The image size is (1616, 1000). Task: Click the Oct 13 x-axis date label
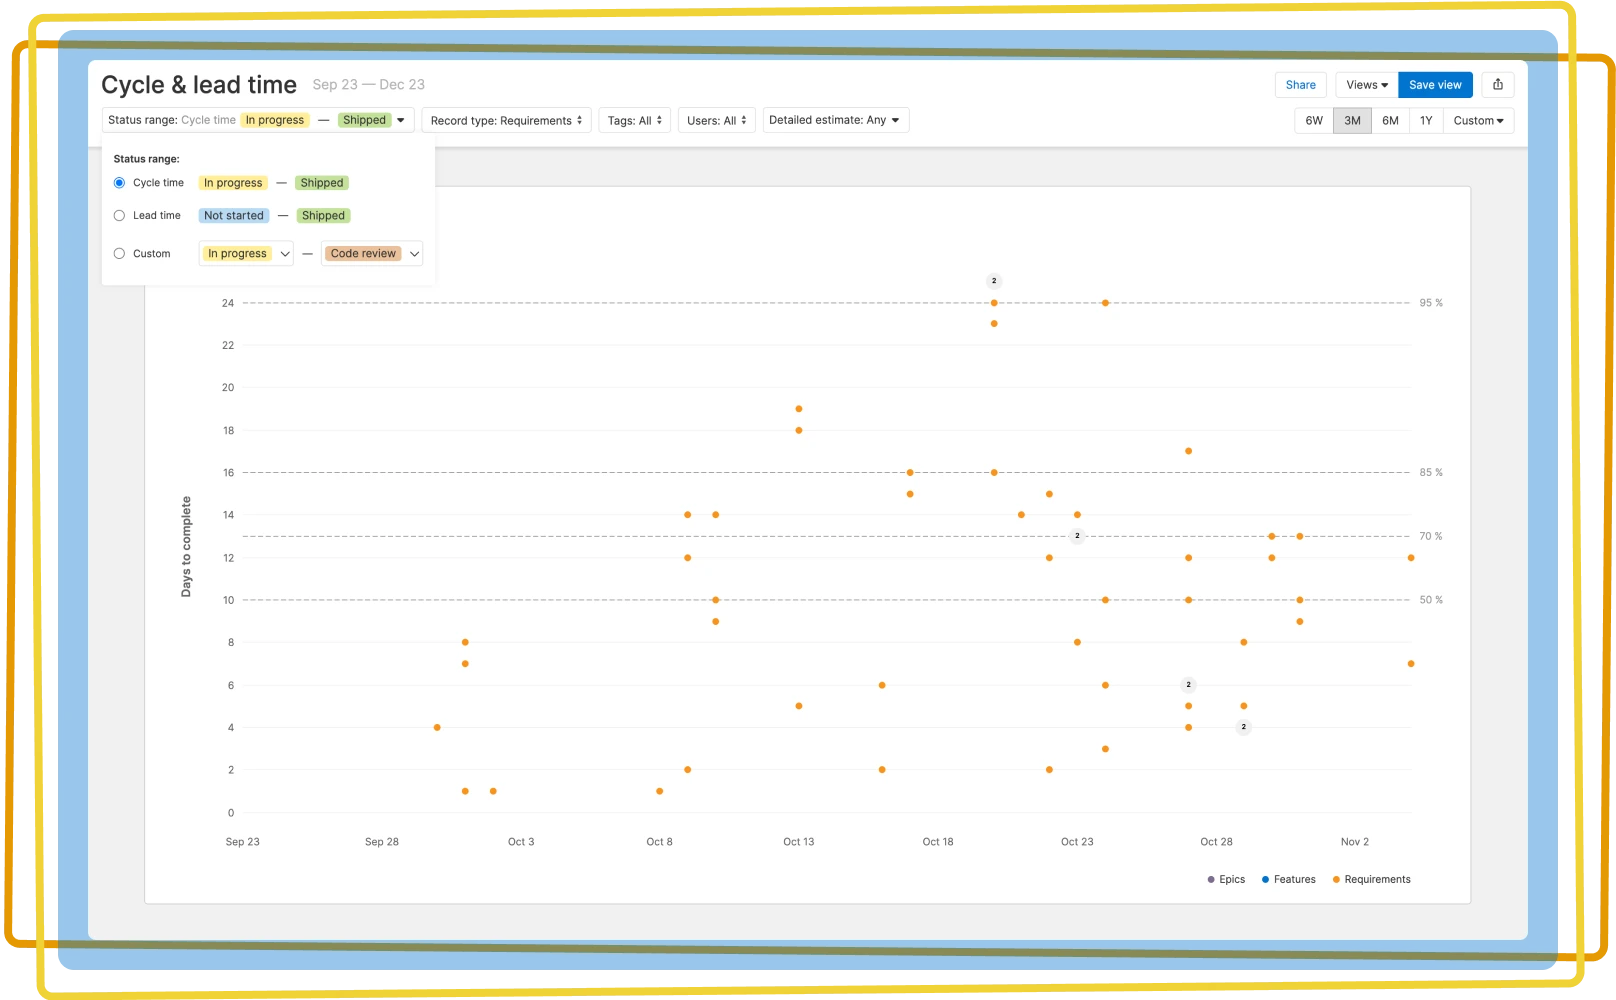click(799, 842)
